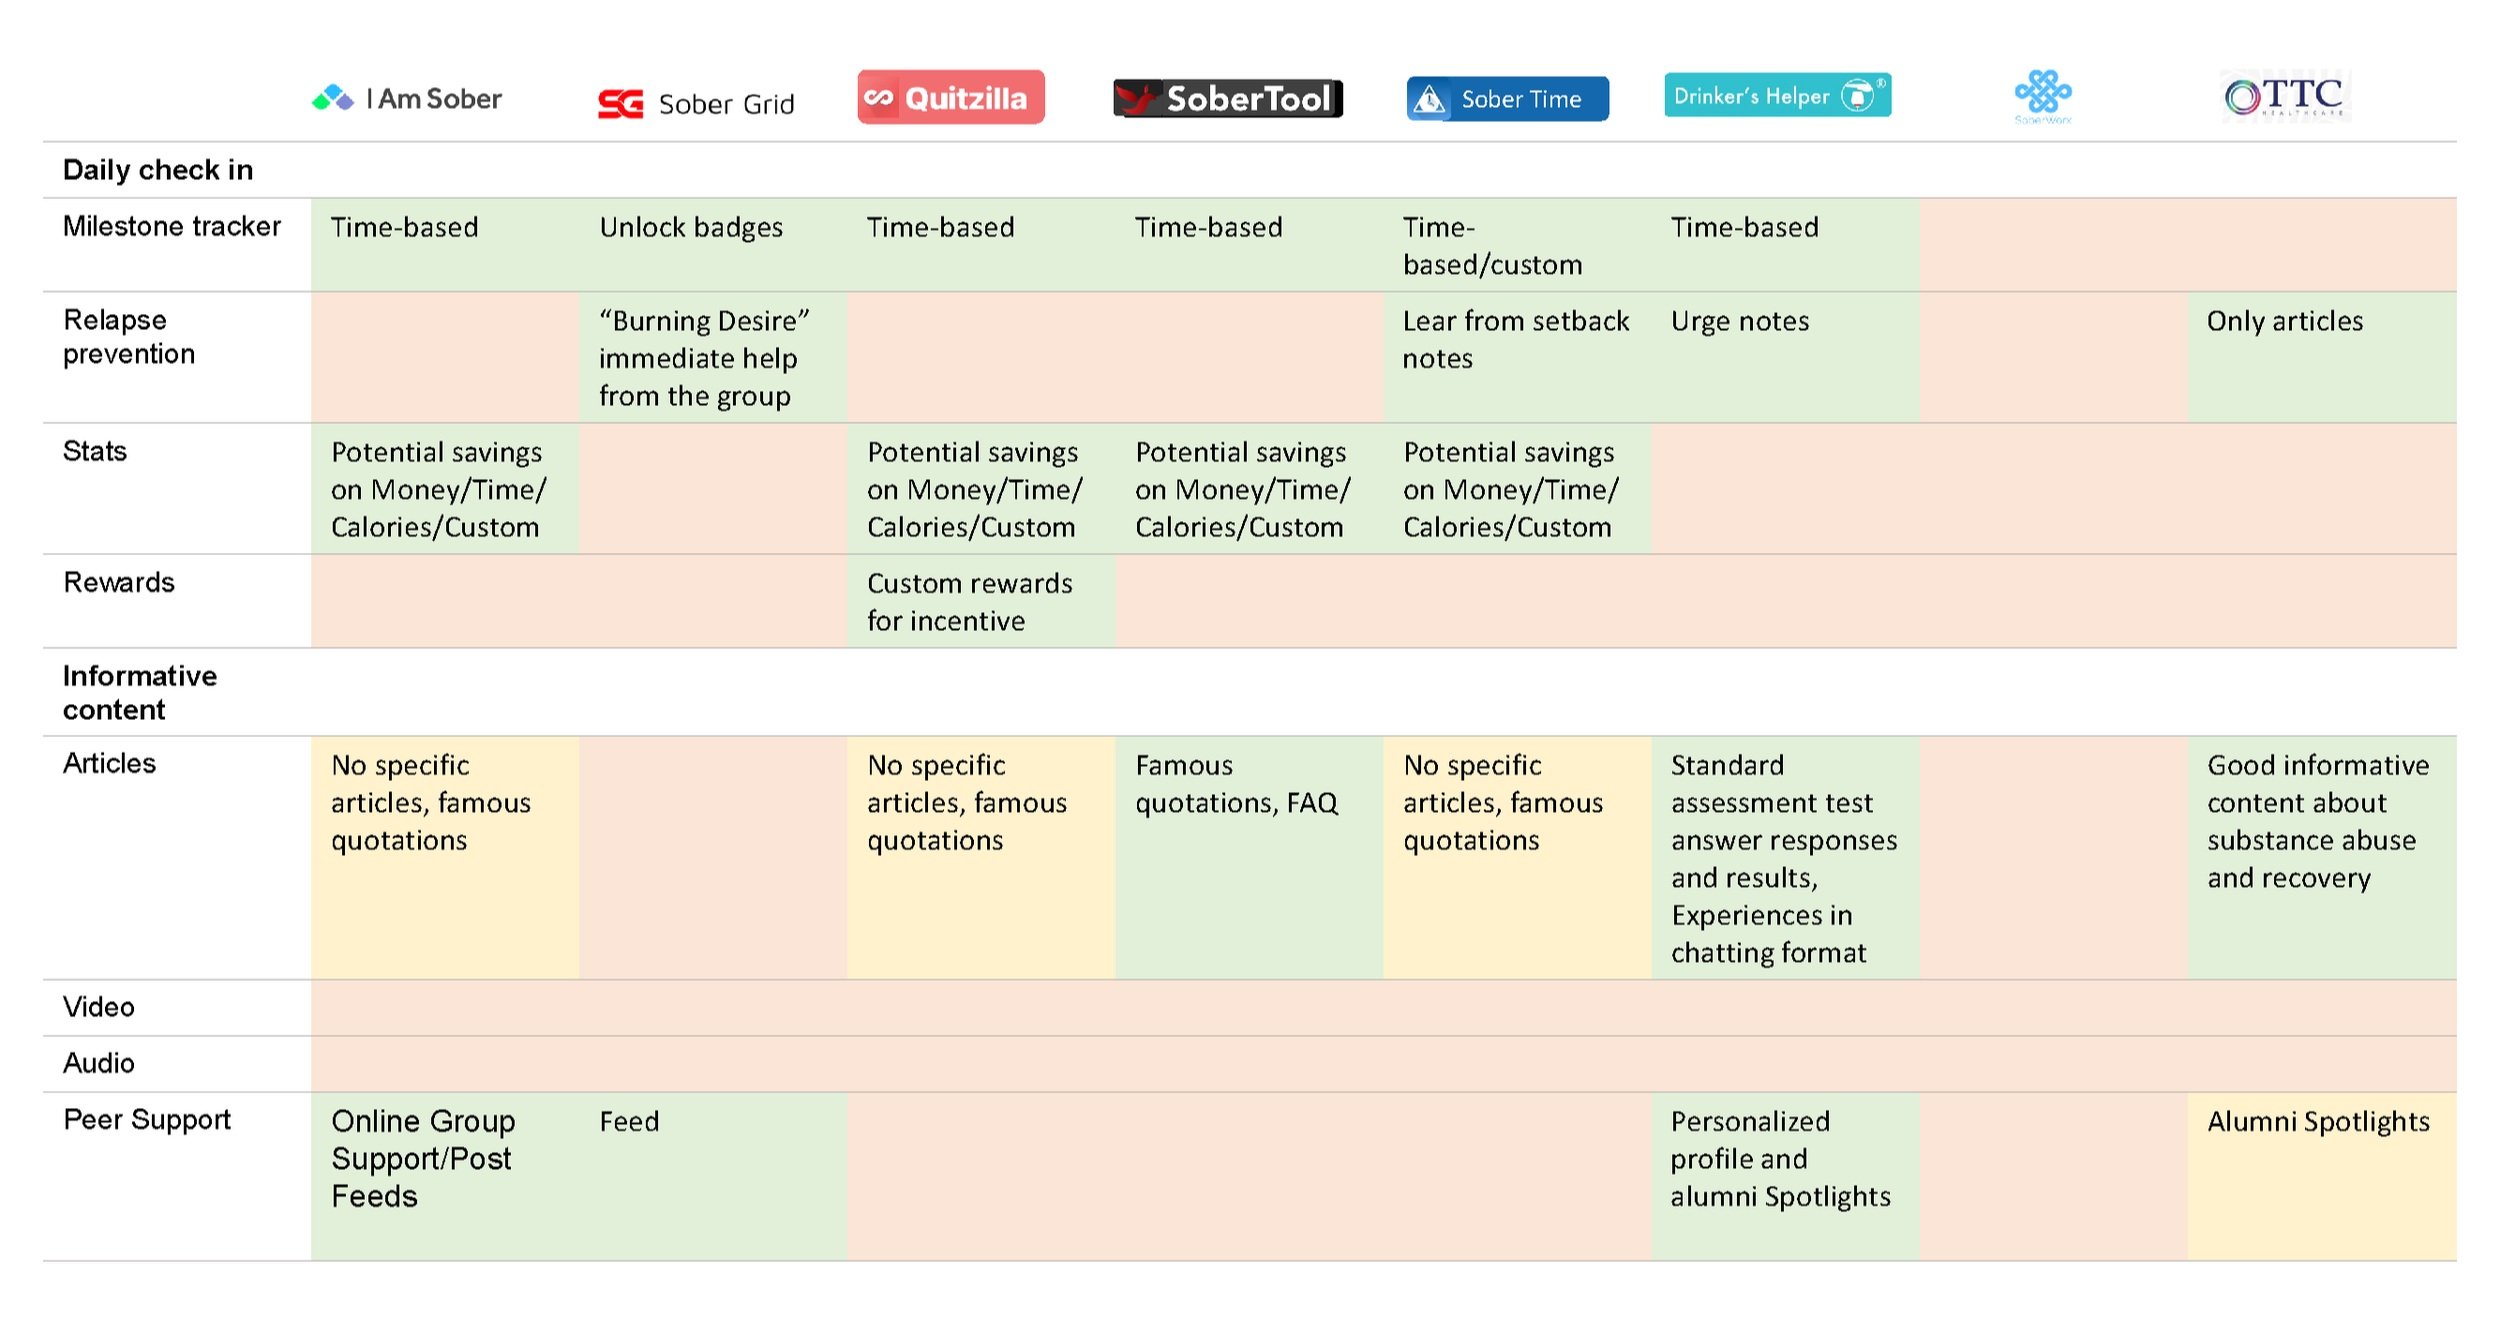
Task: Click the blue knot SoberWorx logo
Action: [x=2042, y=96]
